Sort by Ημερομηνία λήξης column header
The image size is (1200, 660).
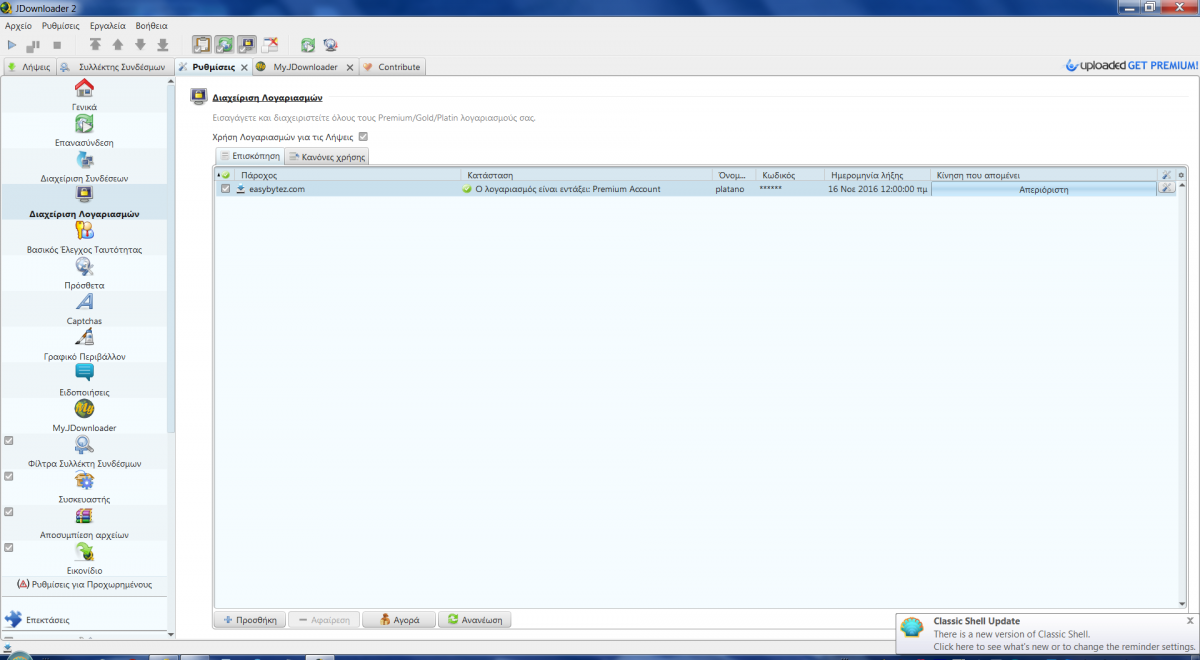tap(877, 175)
